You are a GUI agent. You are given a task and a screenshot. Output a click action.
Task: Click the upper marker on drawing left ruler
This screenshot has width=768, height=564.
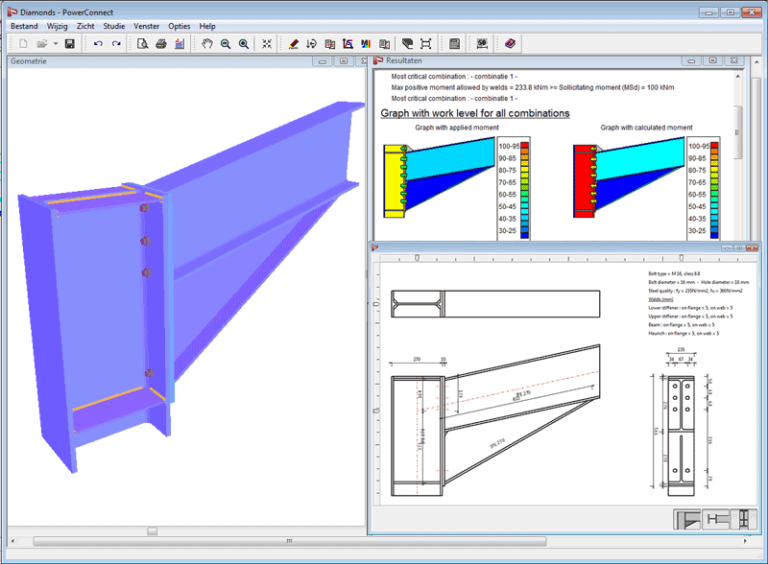(x=376, y=304)
